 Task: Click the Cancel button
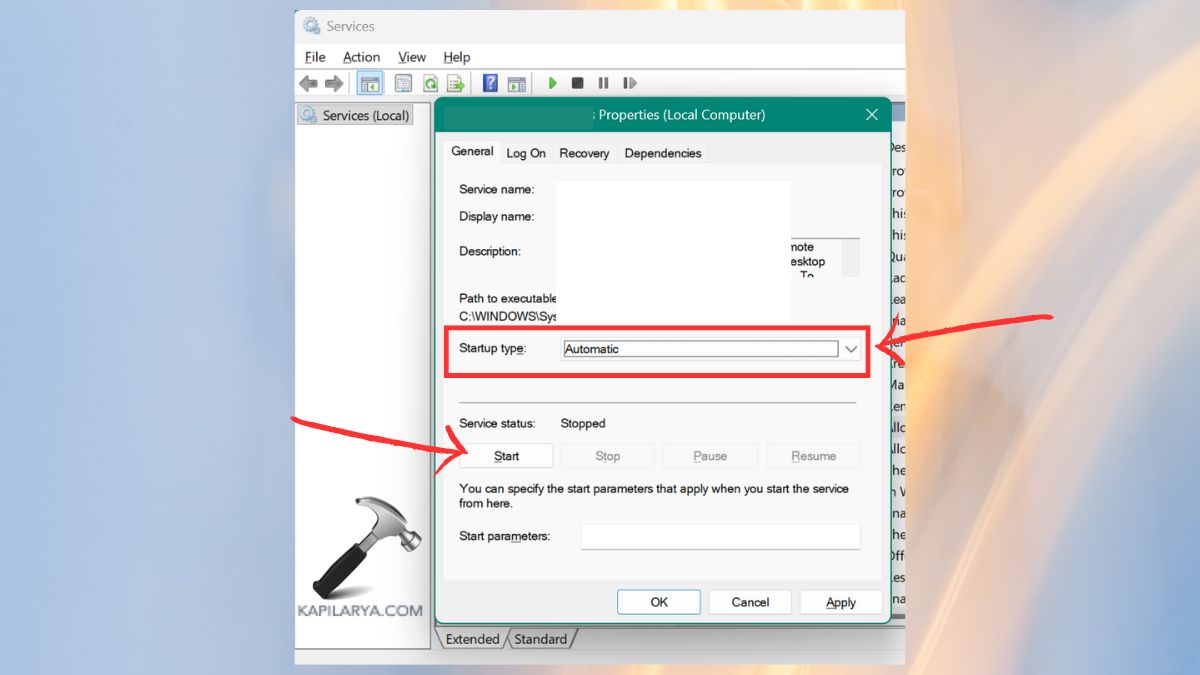point(750,602)
